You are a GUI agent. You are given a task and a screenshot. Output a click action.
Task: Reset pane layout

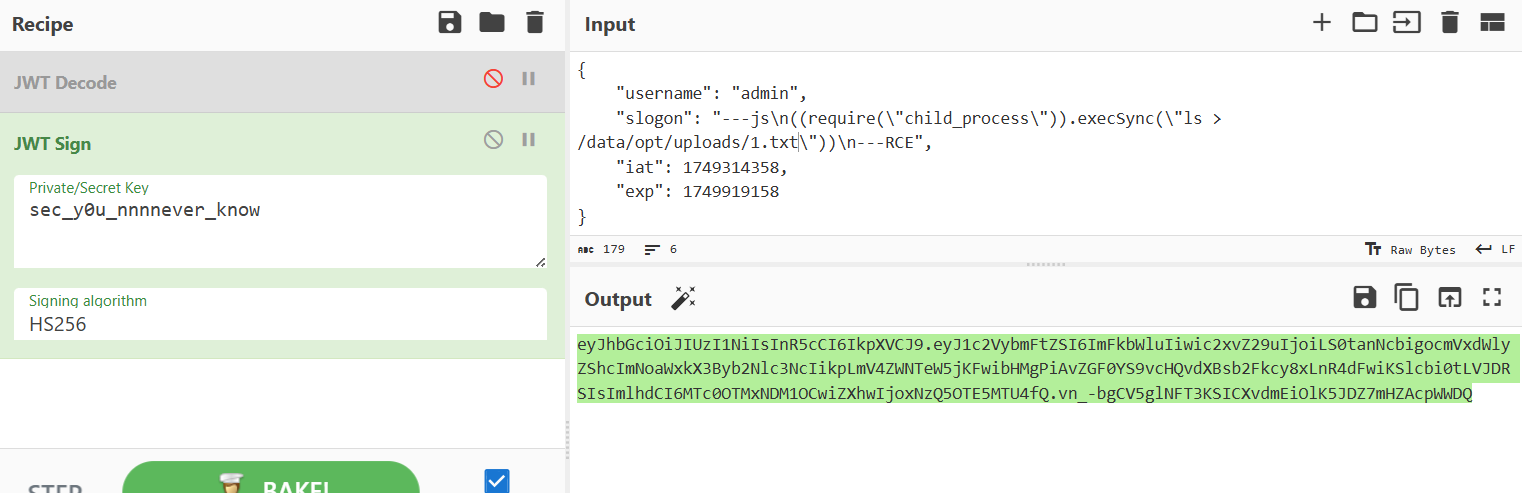point(1492,23)
